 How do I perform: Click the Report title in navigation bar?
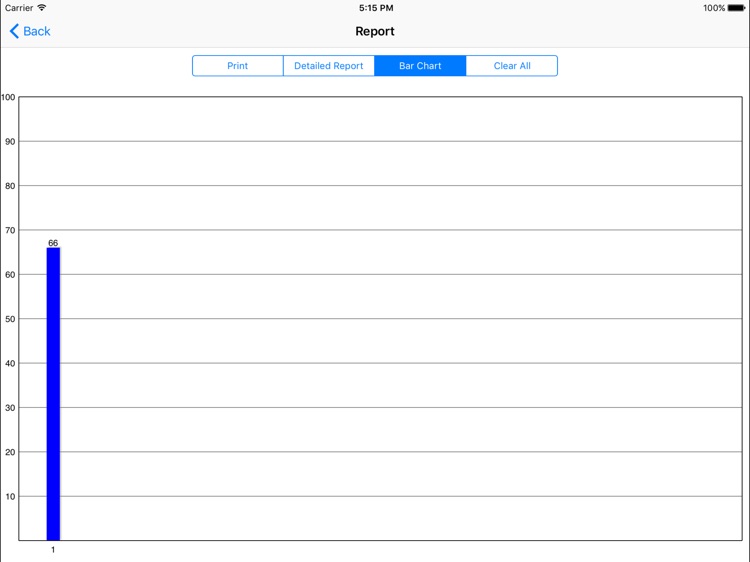(375, 32)
